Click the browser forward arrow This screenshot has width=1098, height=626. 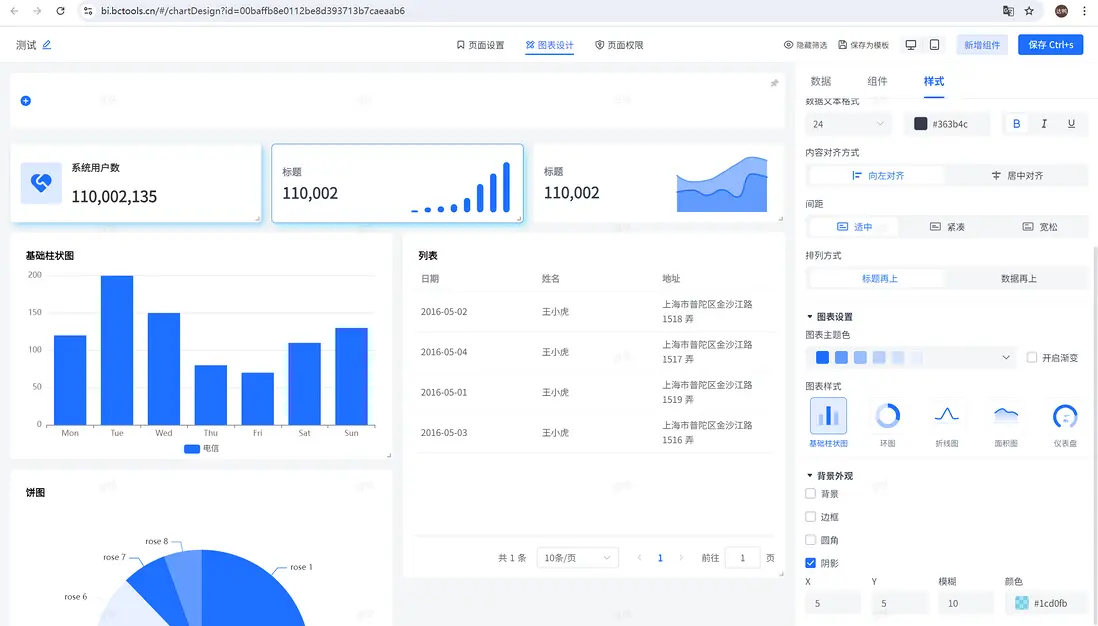point(37,11)
